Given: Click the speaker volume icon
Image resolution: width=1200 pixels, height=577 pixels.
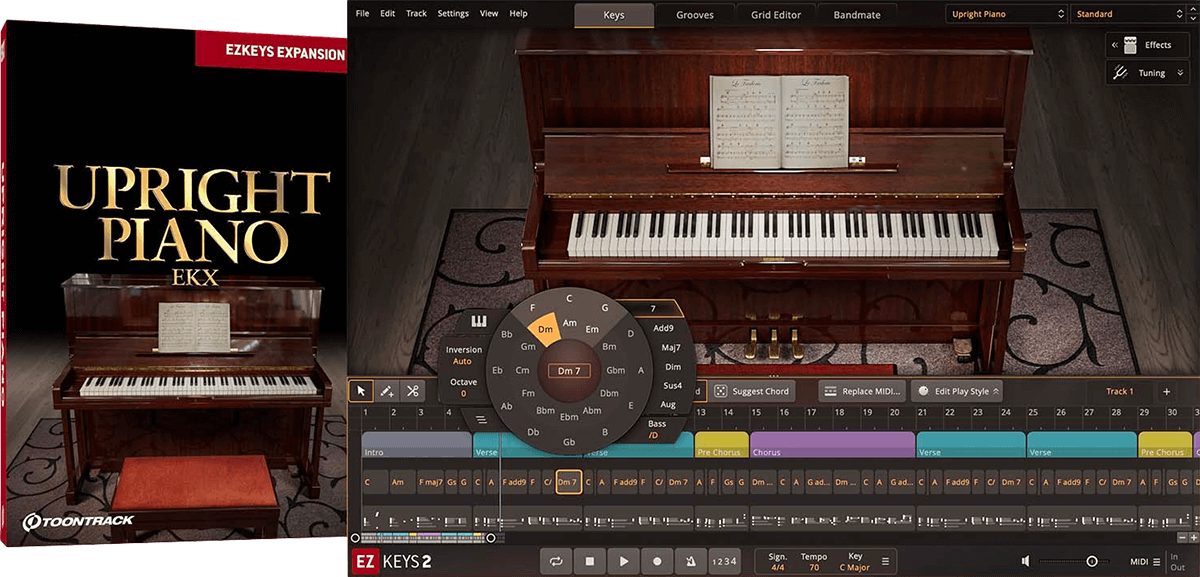Looking at the screenshot, I should click(1026, 561).
